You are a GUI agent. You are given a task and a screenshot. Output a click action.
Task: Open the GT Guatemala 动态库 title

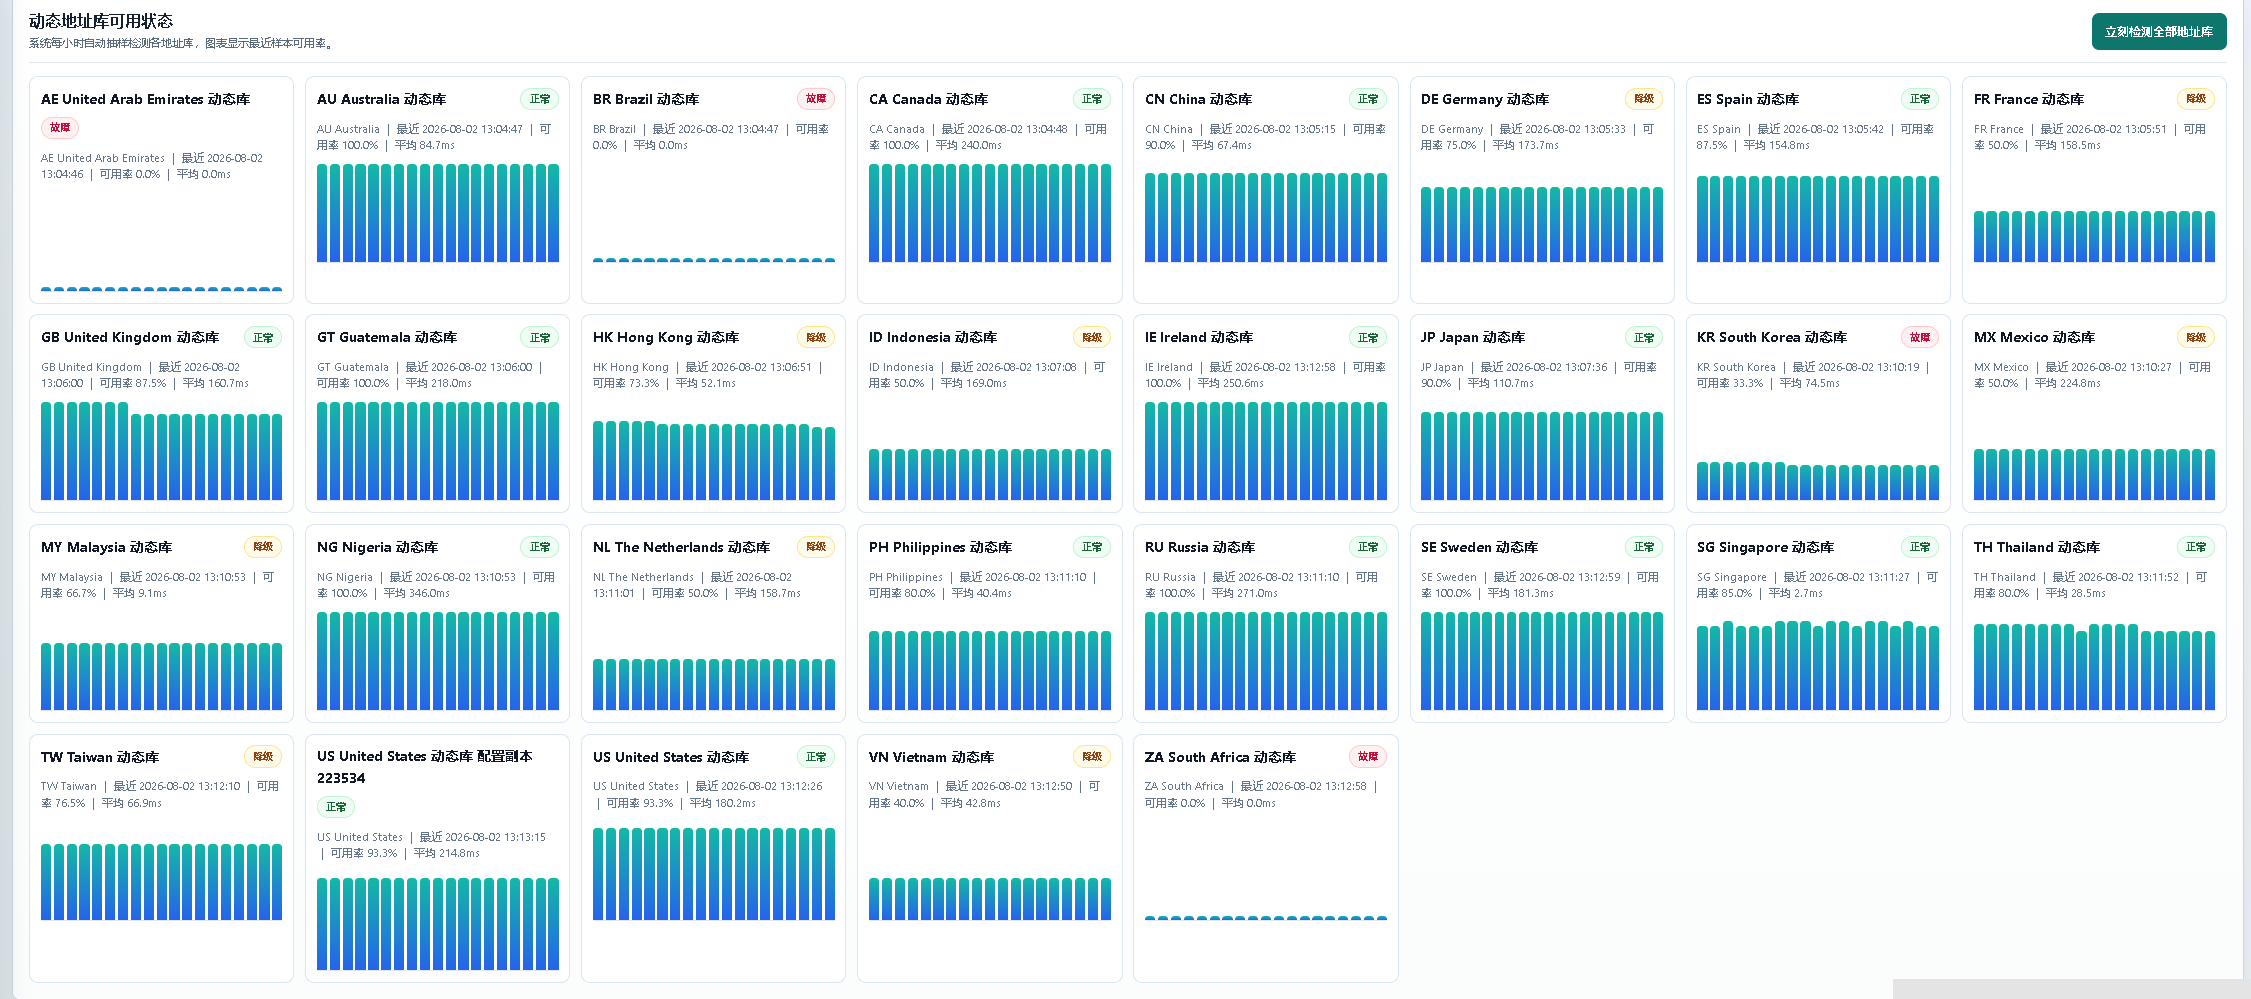[387, 337]
